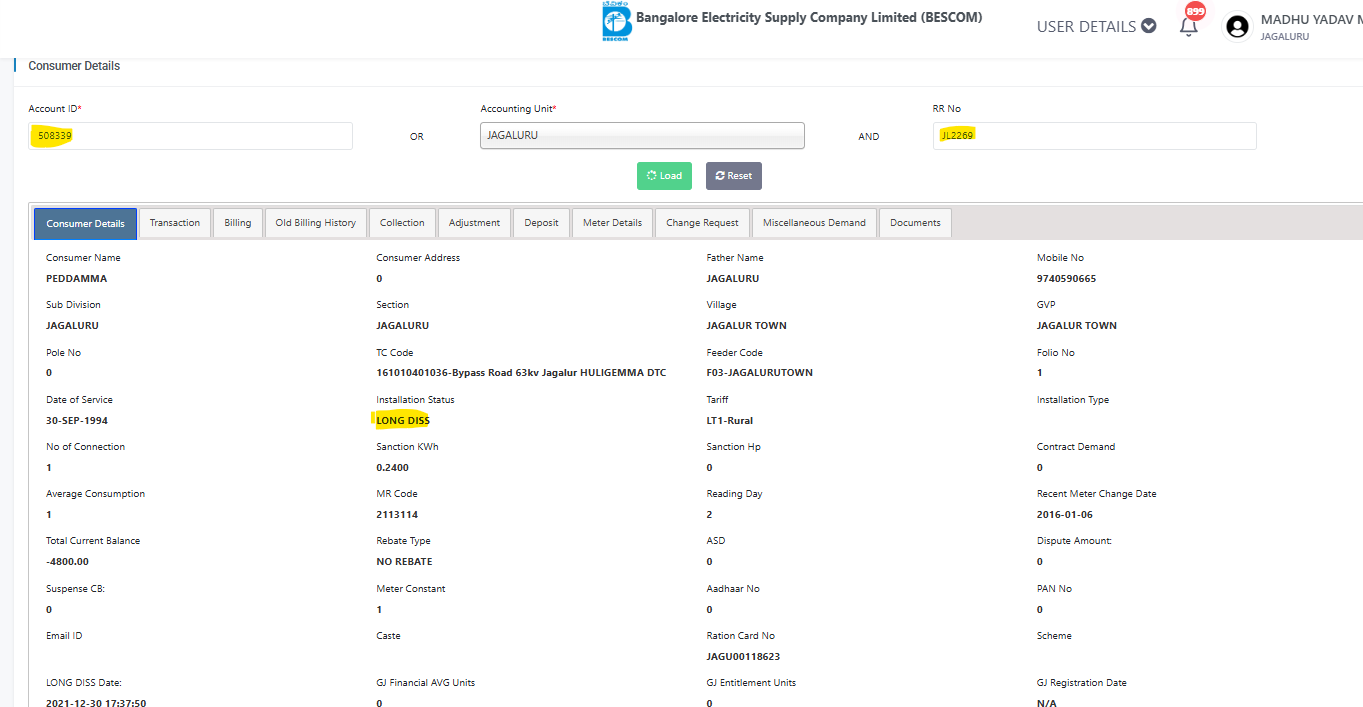Click the consumer name PEDDAMMA

[x=77, y=279]
